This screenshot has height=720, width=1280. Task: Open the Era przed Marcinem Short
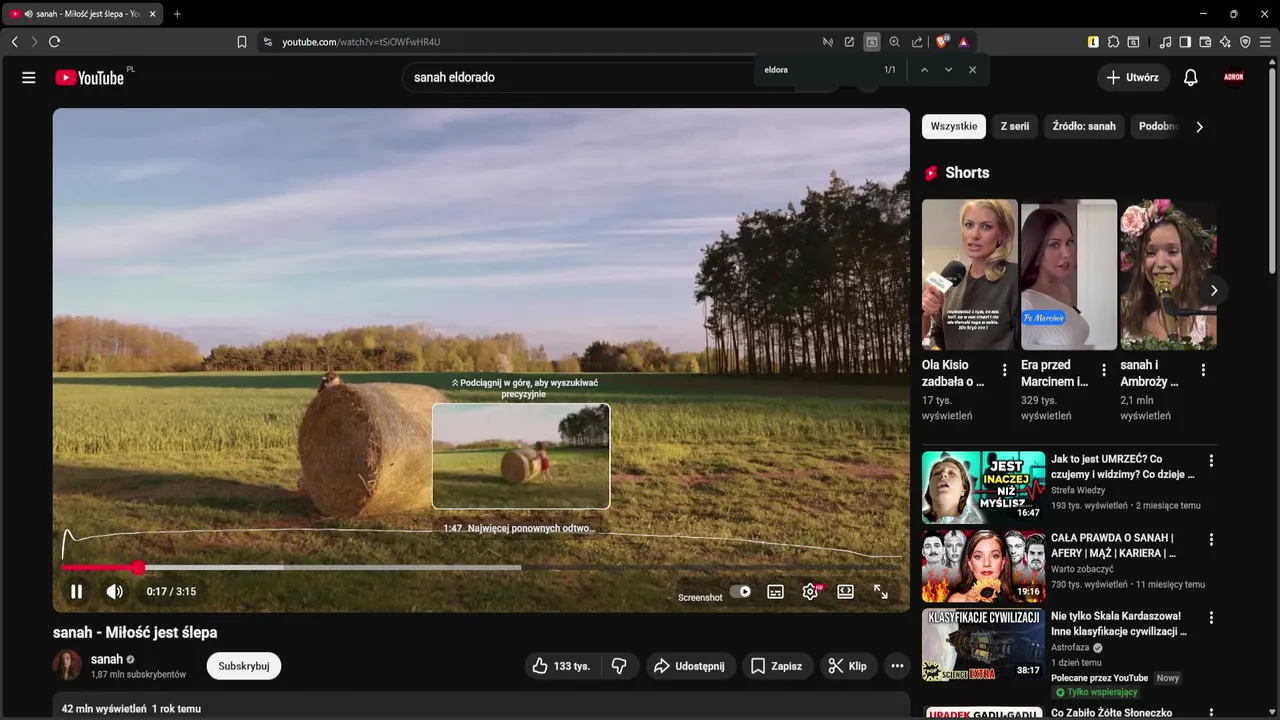pos(1068,274)
